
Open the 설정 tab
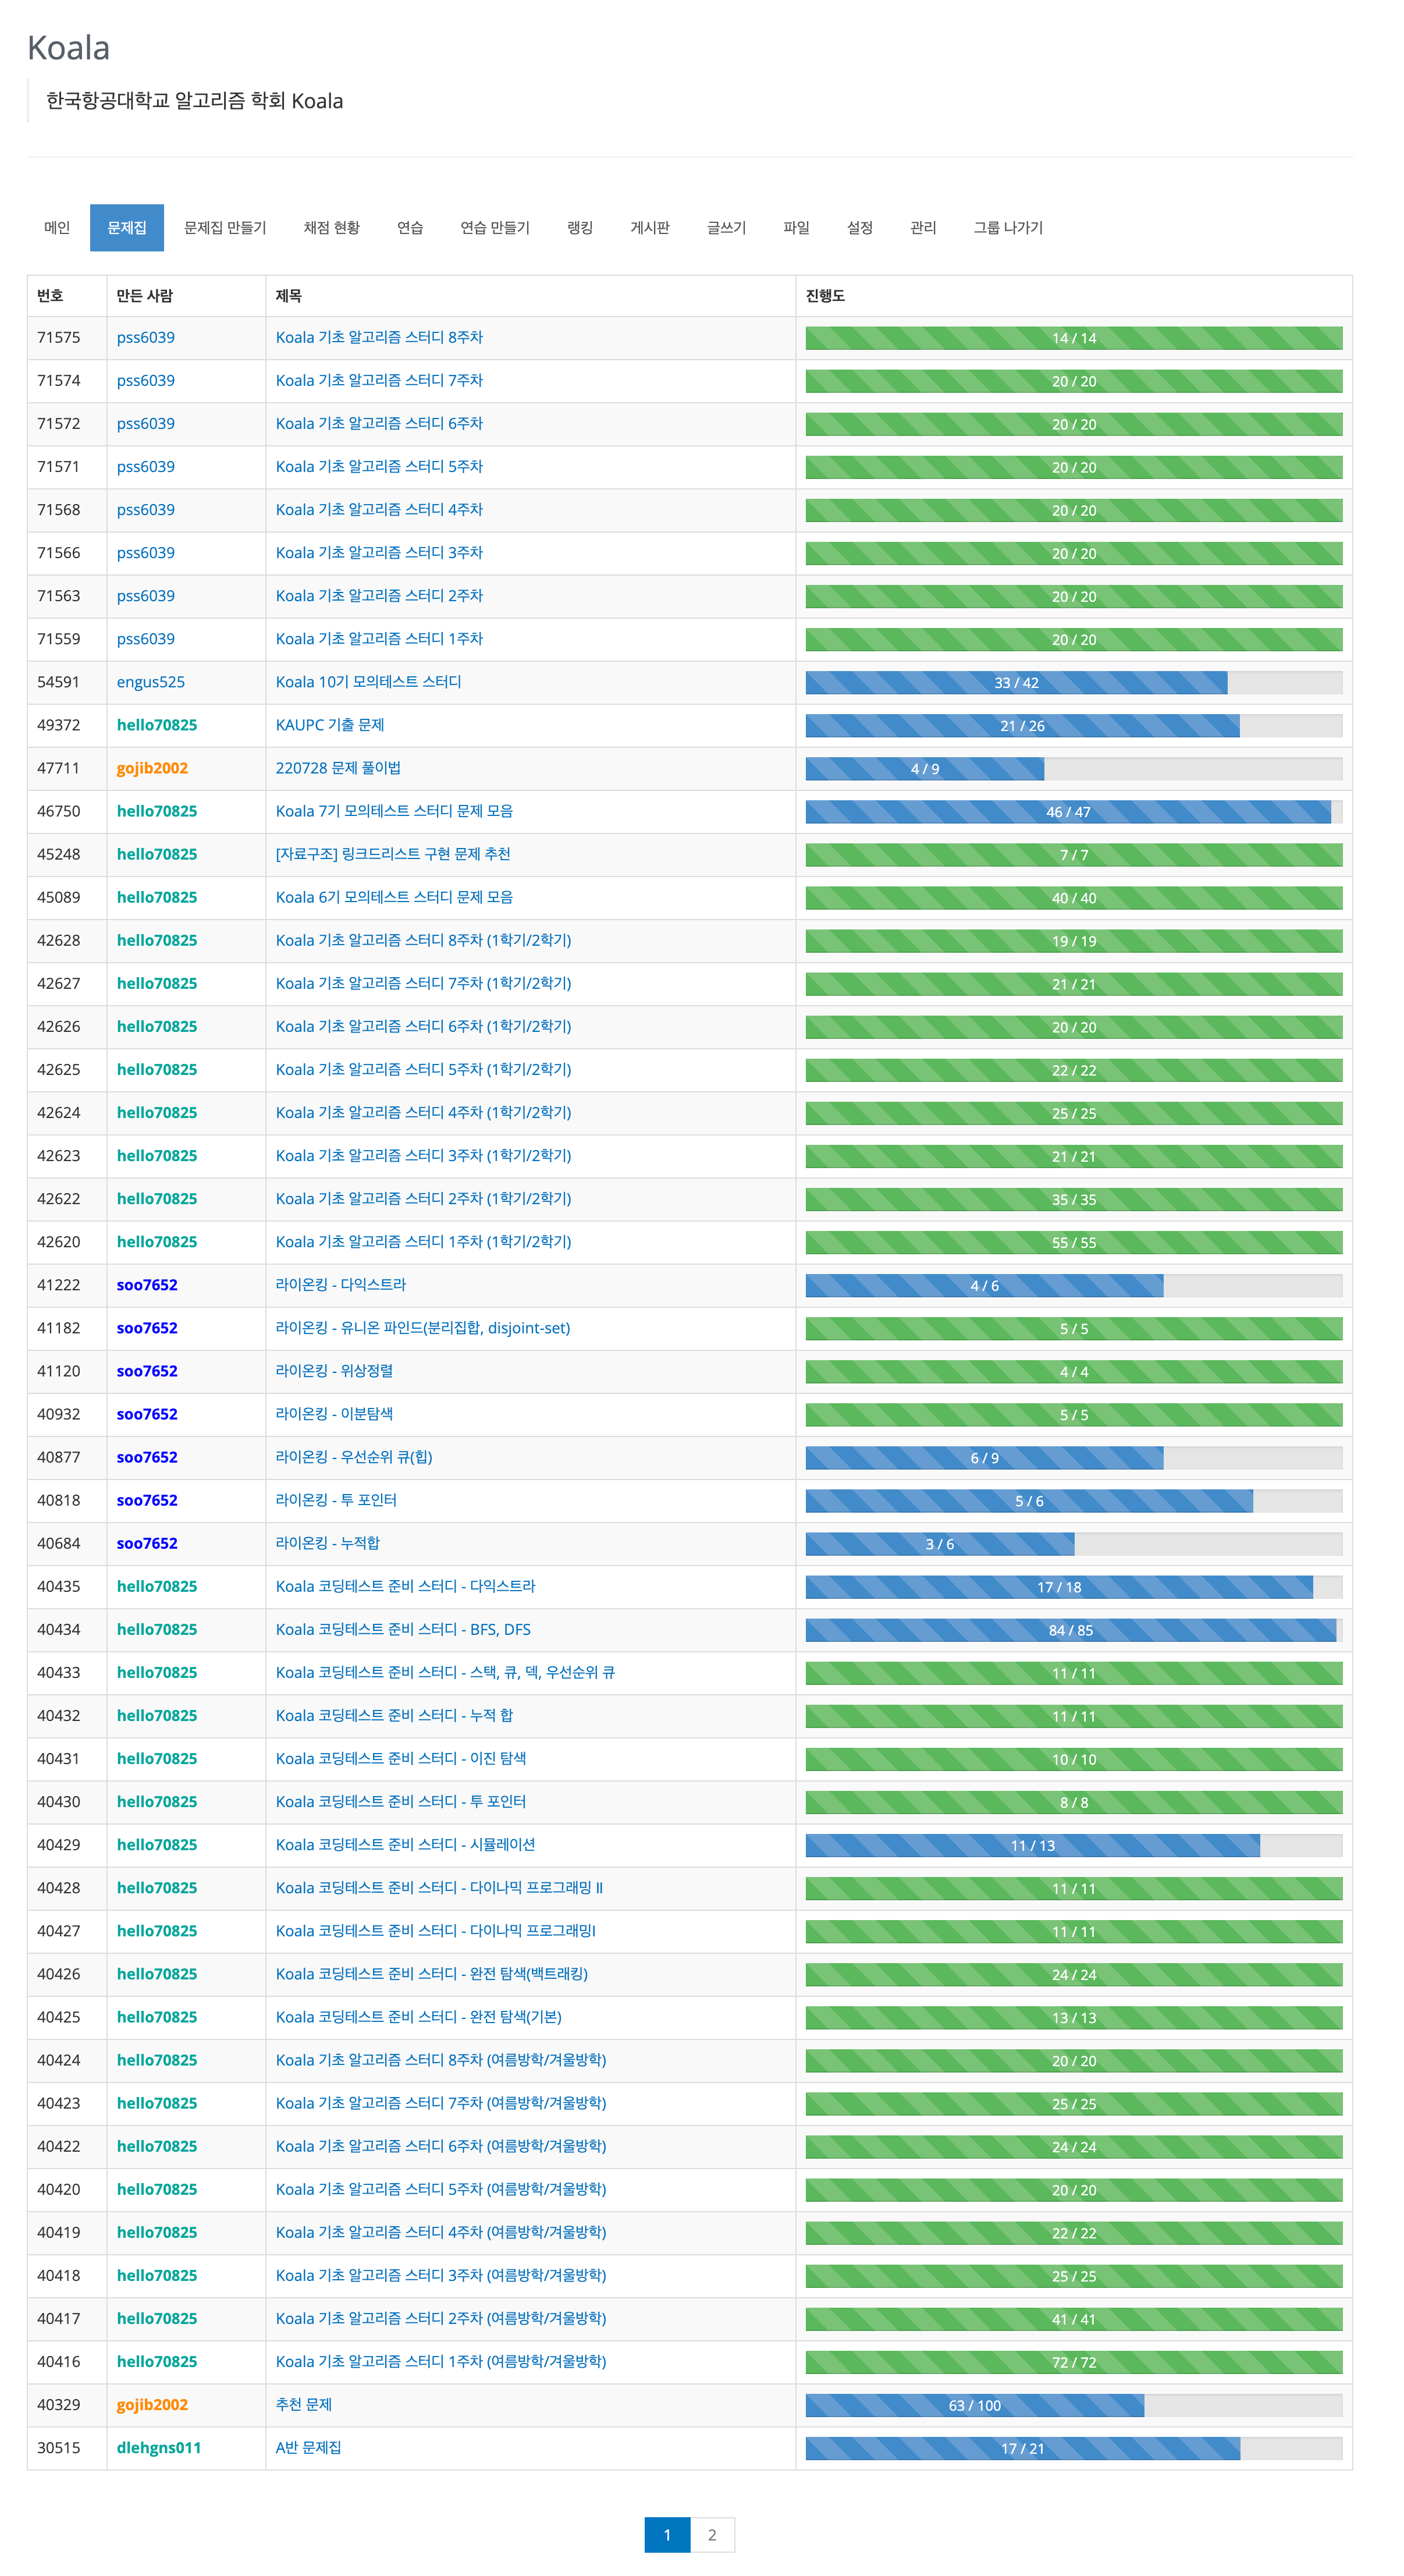(860, 228)
